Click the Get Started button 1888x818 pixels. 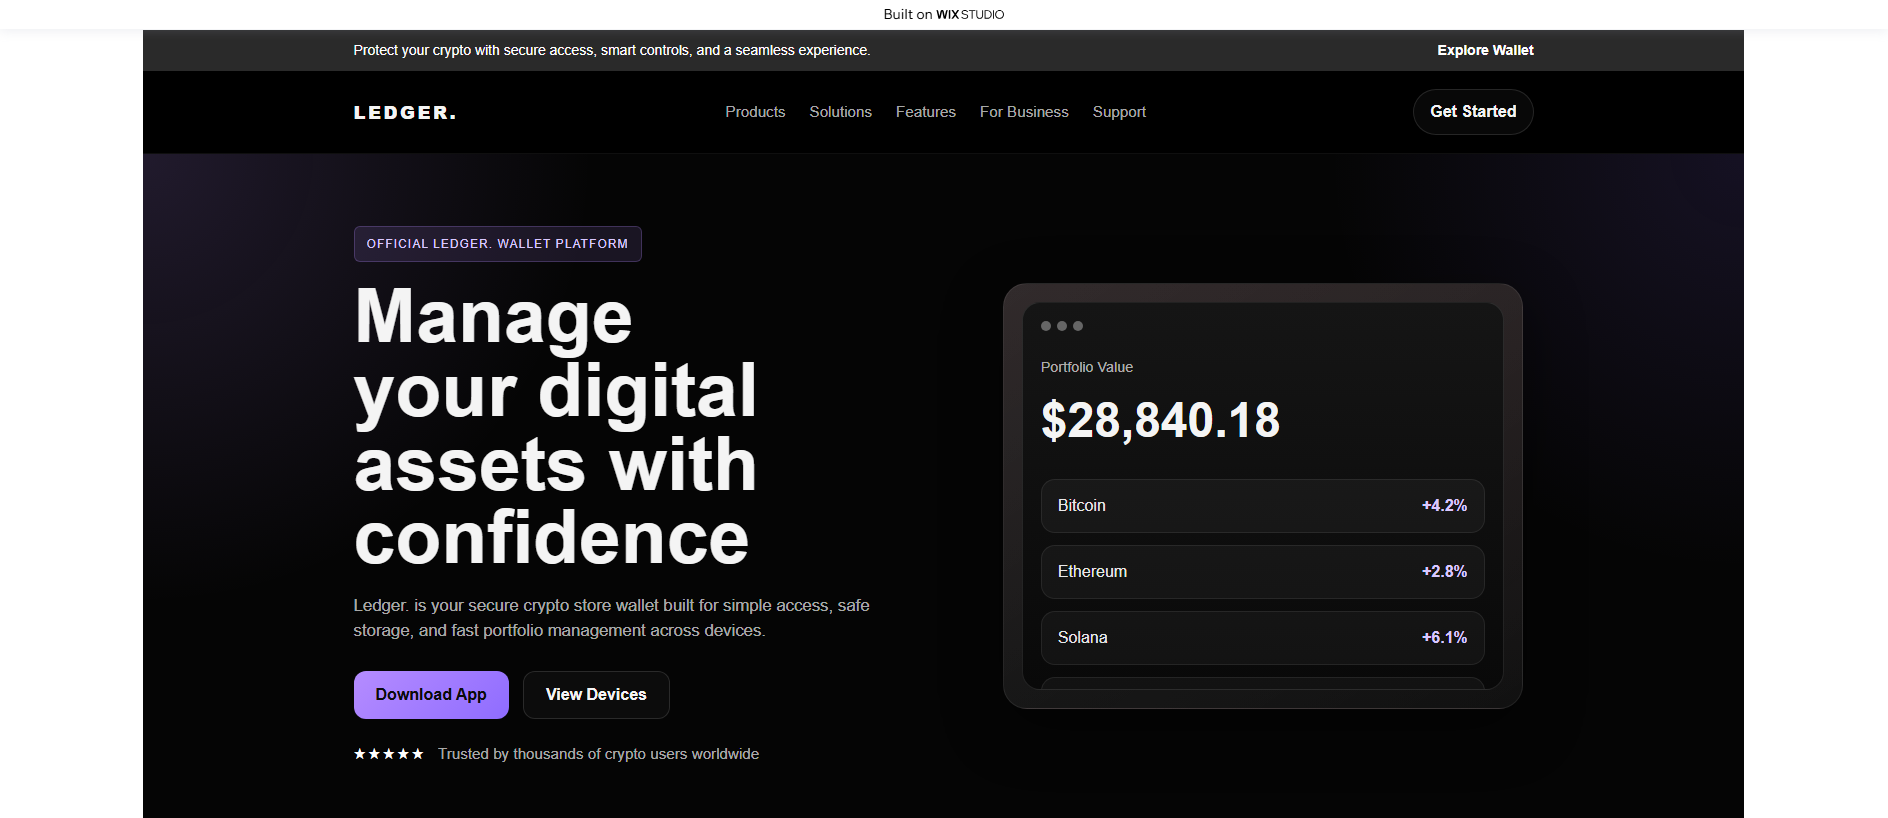(x=1473, y=112)
